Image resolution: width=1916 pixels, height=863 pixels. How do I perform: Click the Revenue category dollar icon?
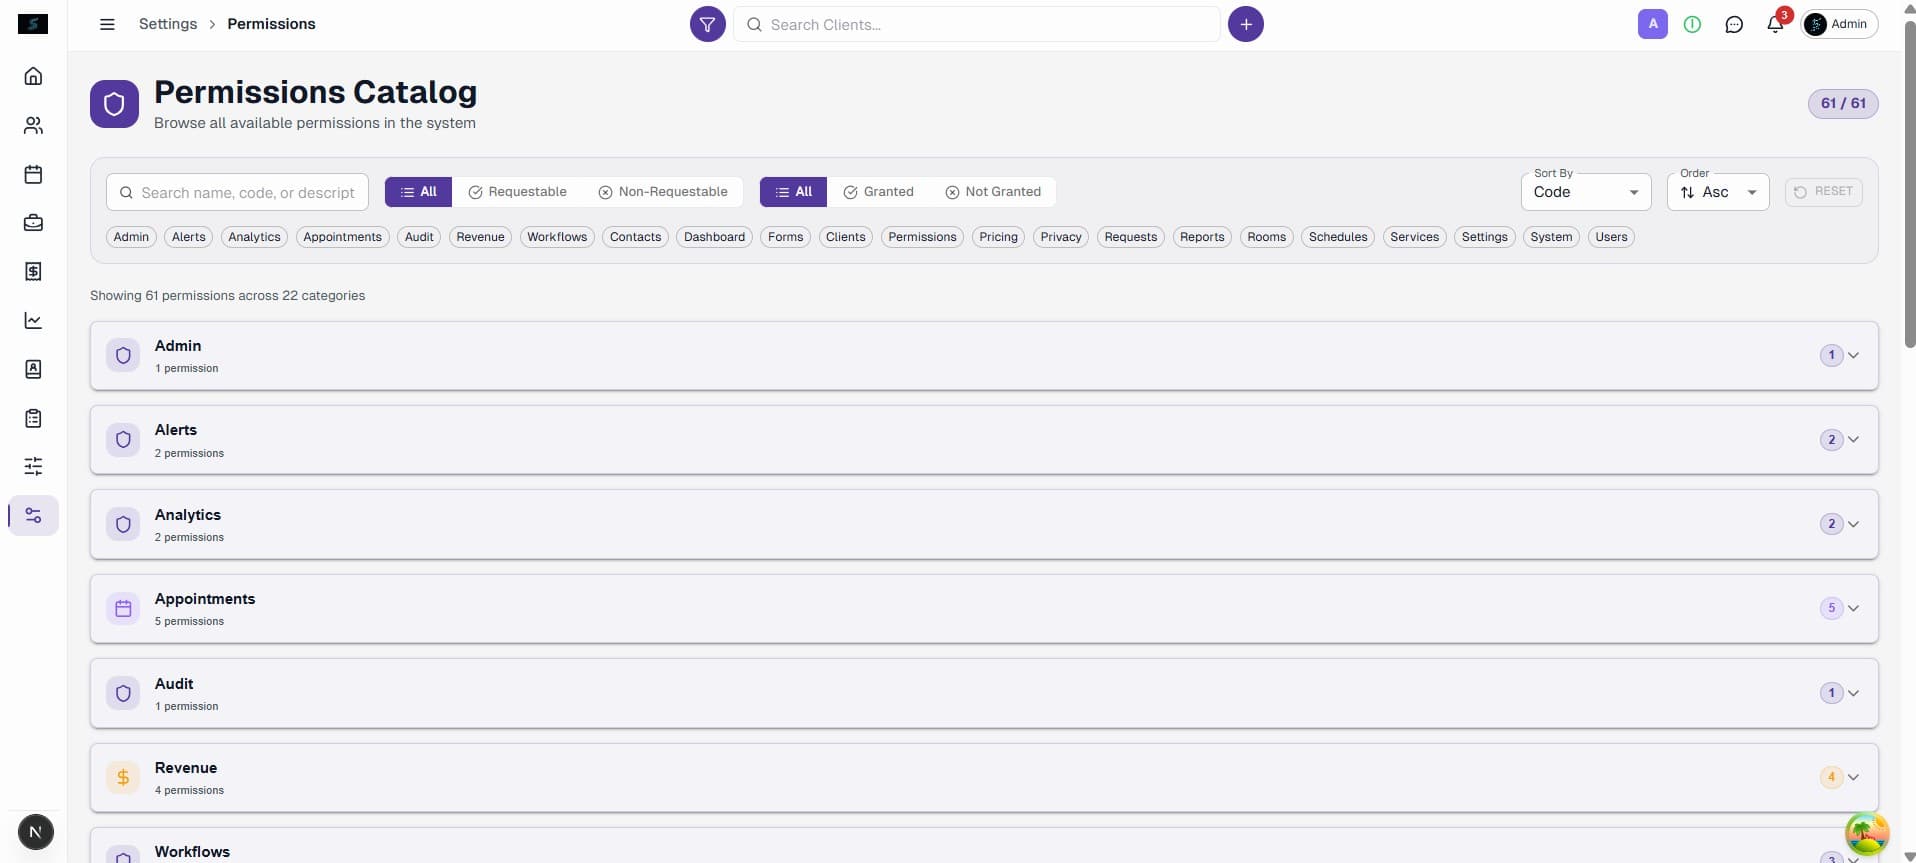click(123, 777)
